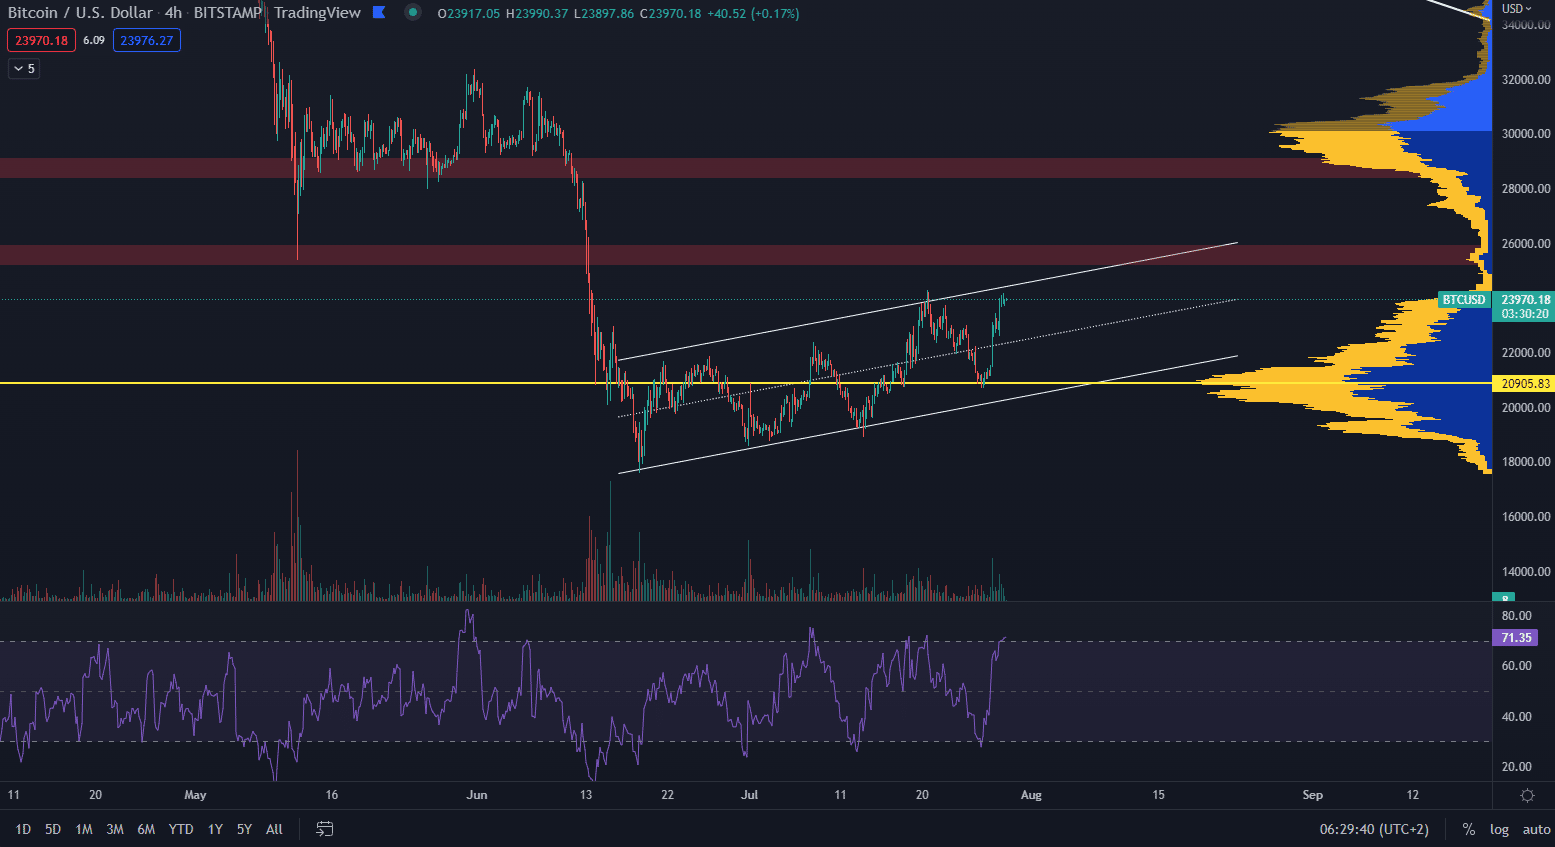Click the TradingView text in the title
1555x847 pixels.
(317, 13)
